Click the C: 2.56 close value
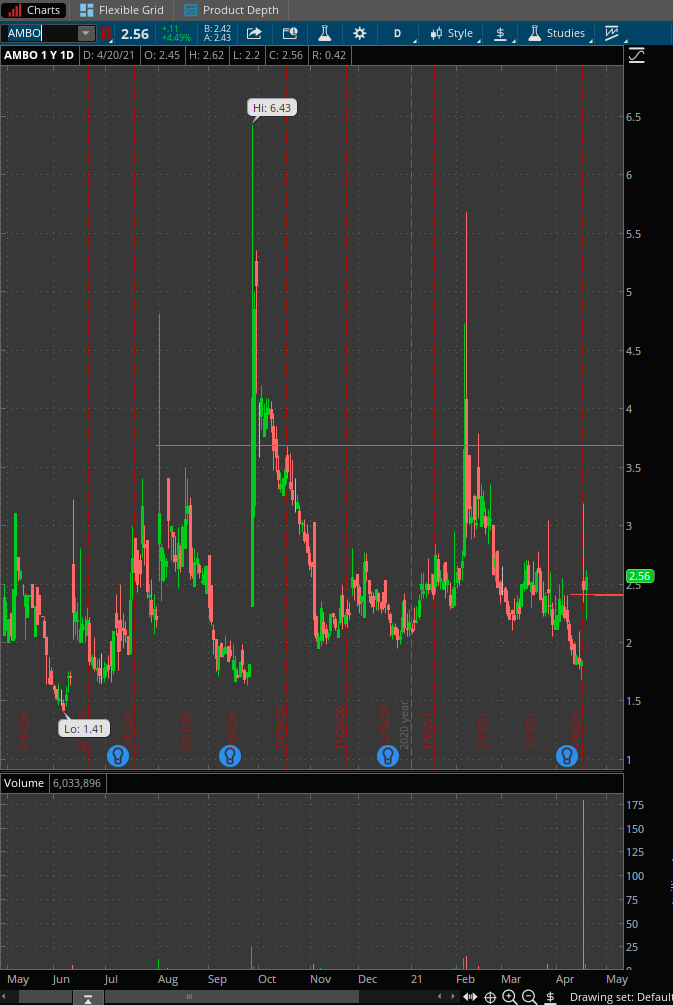Viewport: 673px width, 1005px height. click(x=286, y=55)
